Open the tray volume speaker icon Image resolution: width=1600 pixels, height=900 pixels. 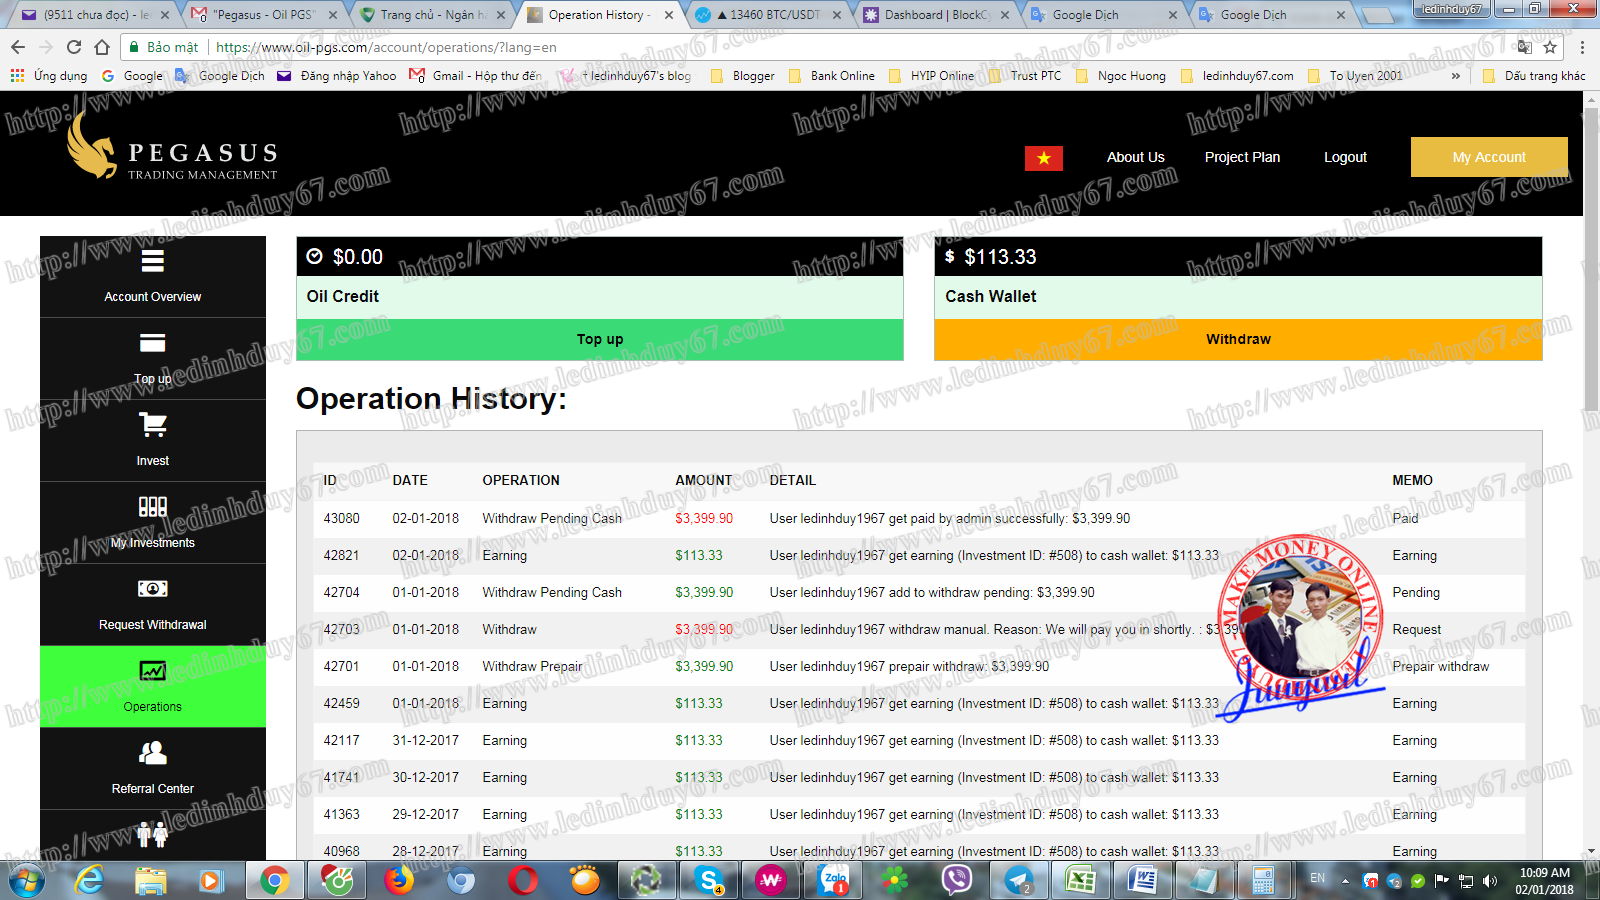(1490, 881)
